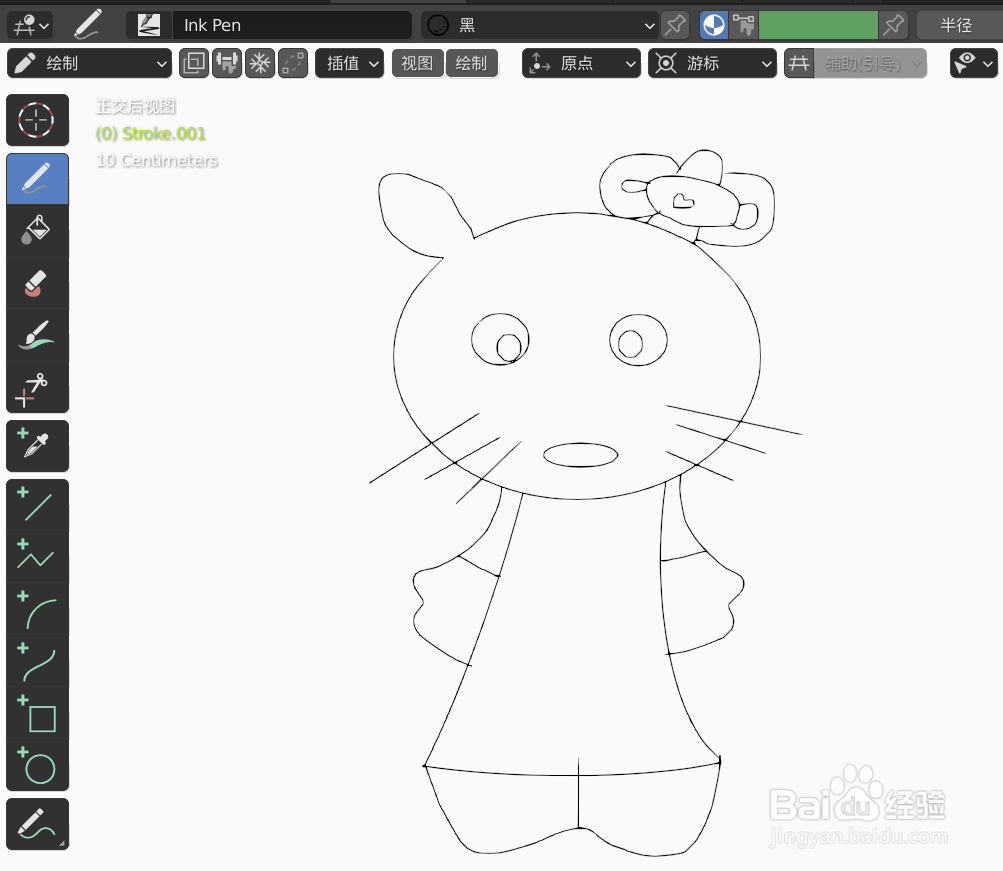Open the editor type menu
The image size is (1003, 871).
tap(30, 26)
